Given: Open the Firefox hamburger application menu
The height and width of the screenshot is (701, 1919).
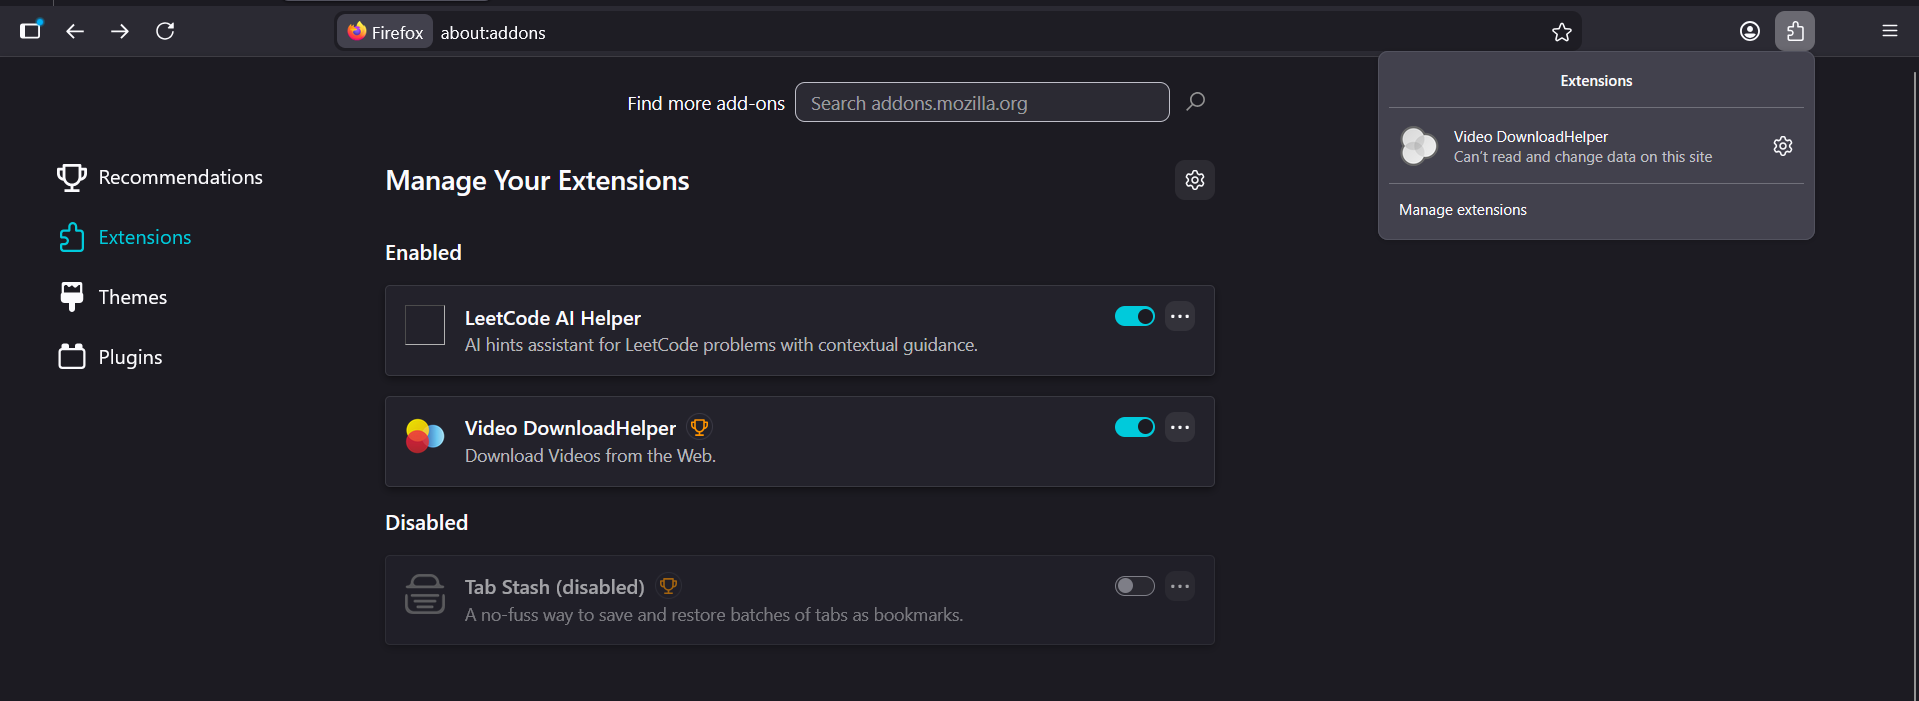Looking at the screenshot, I should point(1890,31).
